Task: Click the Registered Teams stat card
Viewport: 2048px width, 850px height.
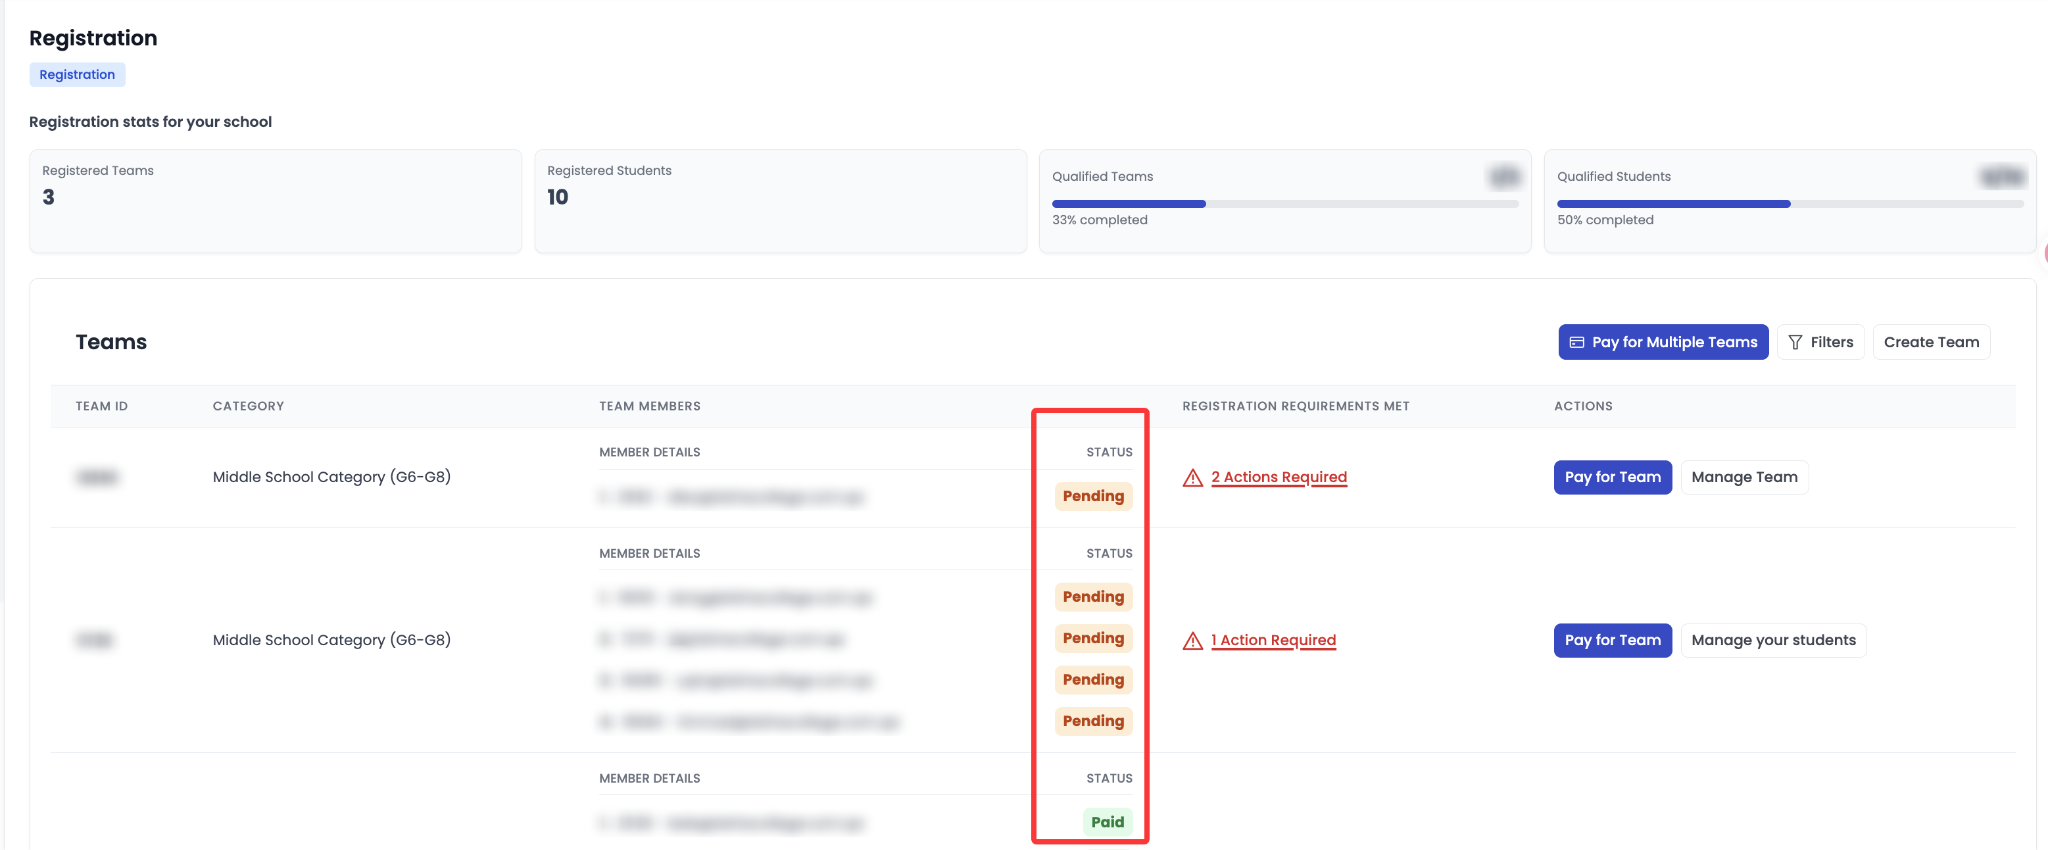Action: coord(275,201)
